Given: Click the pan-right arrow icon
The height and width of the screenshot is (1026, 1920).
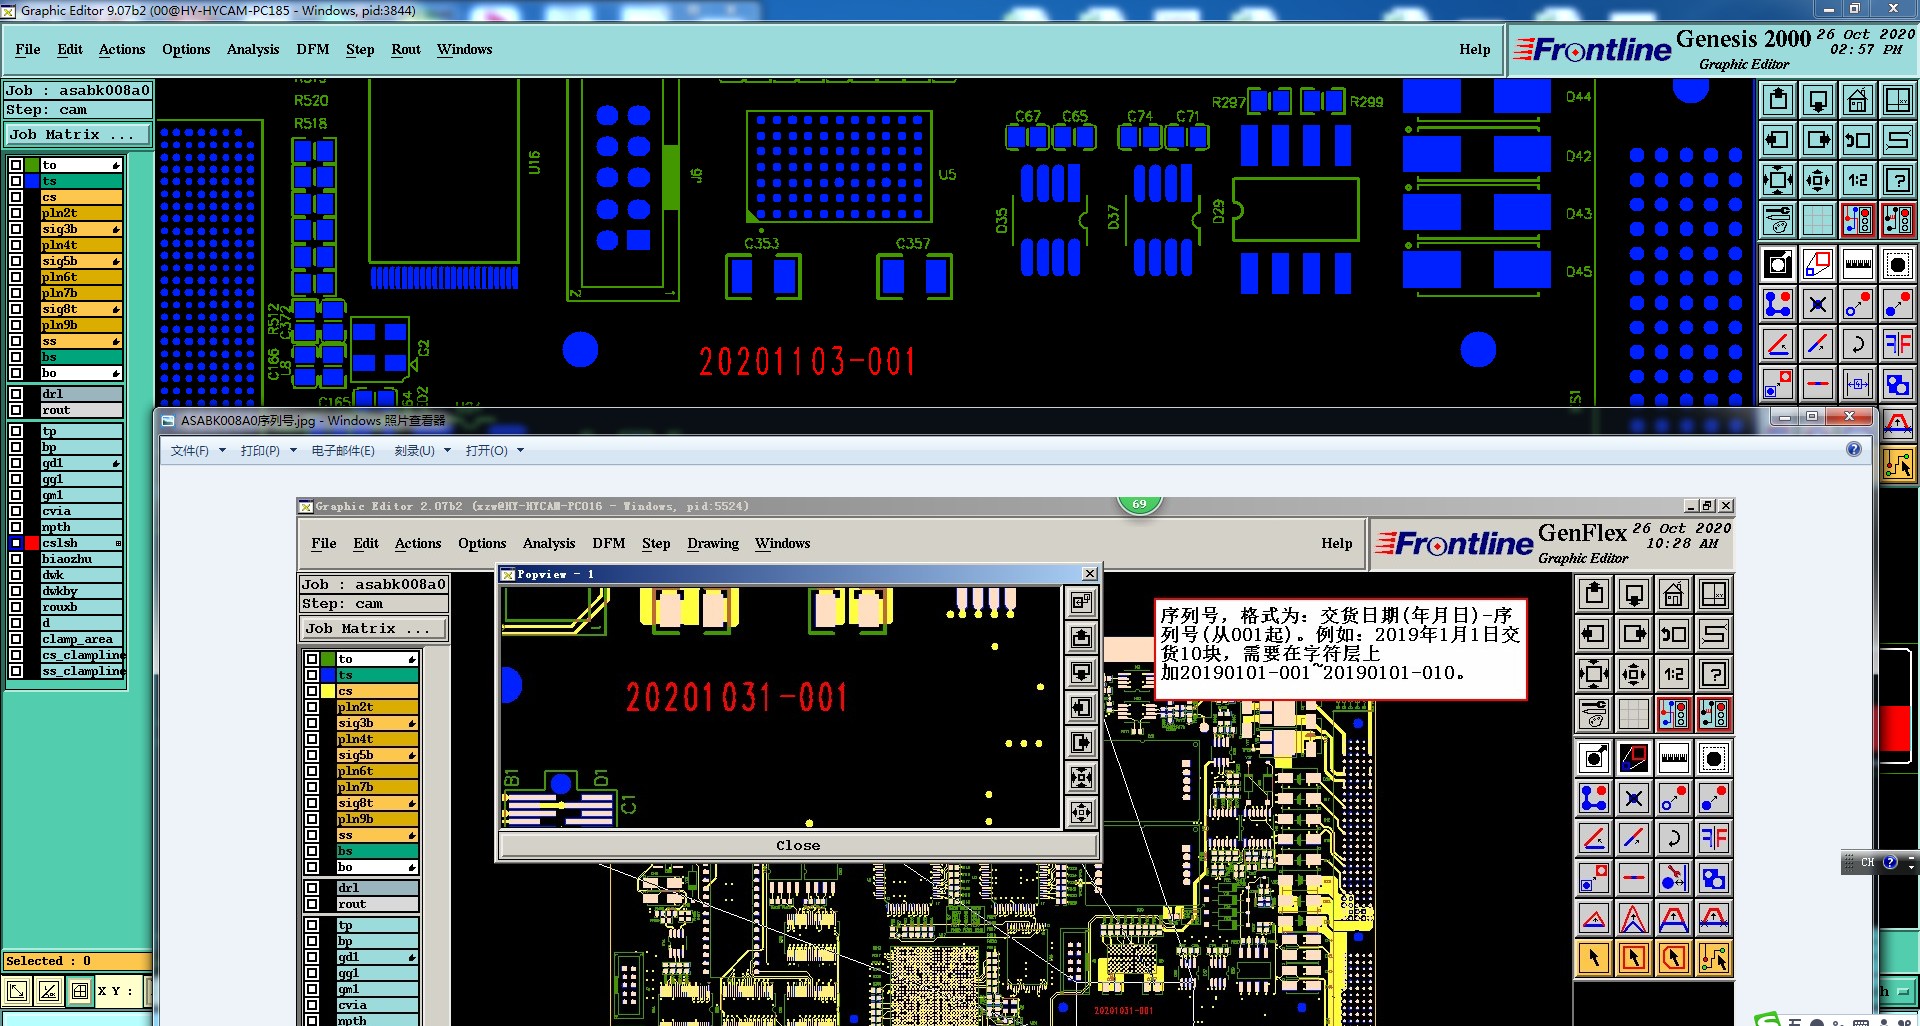Looking at the screenshot, I should 1818,140.
